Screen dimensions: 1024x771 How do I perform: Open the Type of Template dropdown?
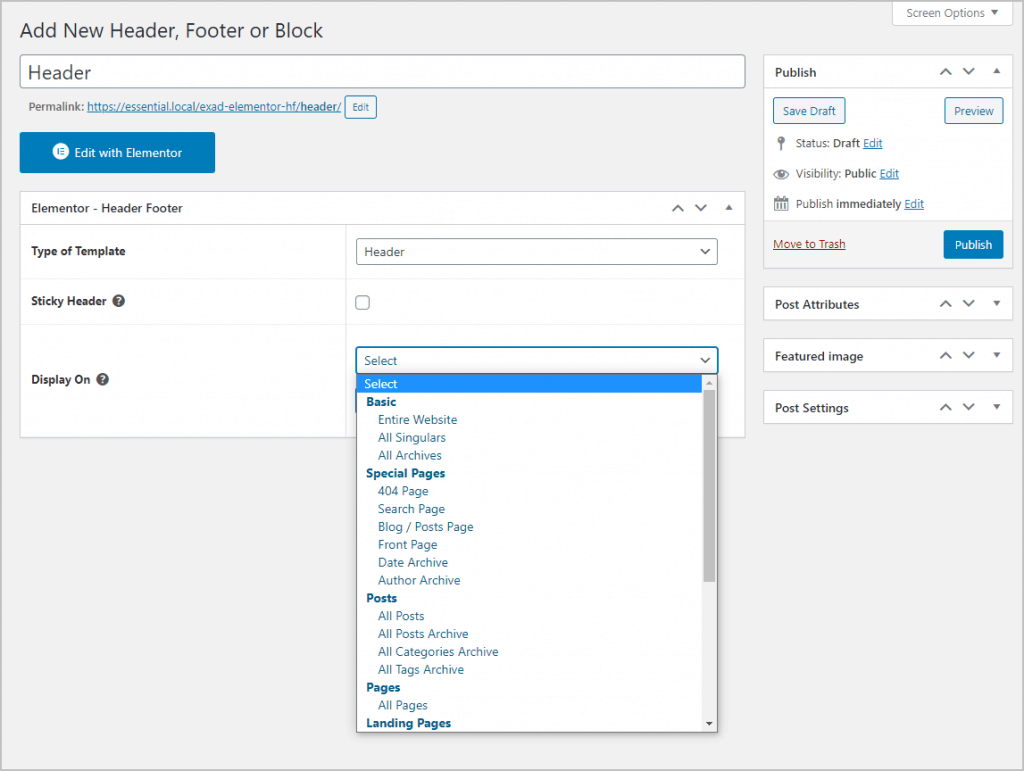click(536, 252)
